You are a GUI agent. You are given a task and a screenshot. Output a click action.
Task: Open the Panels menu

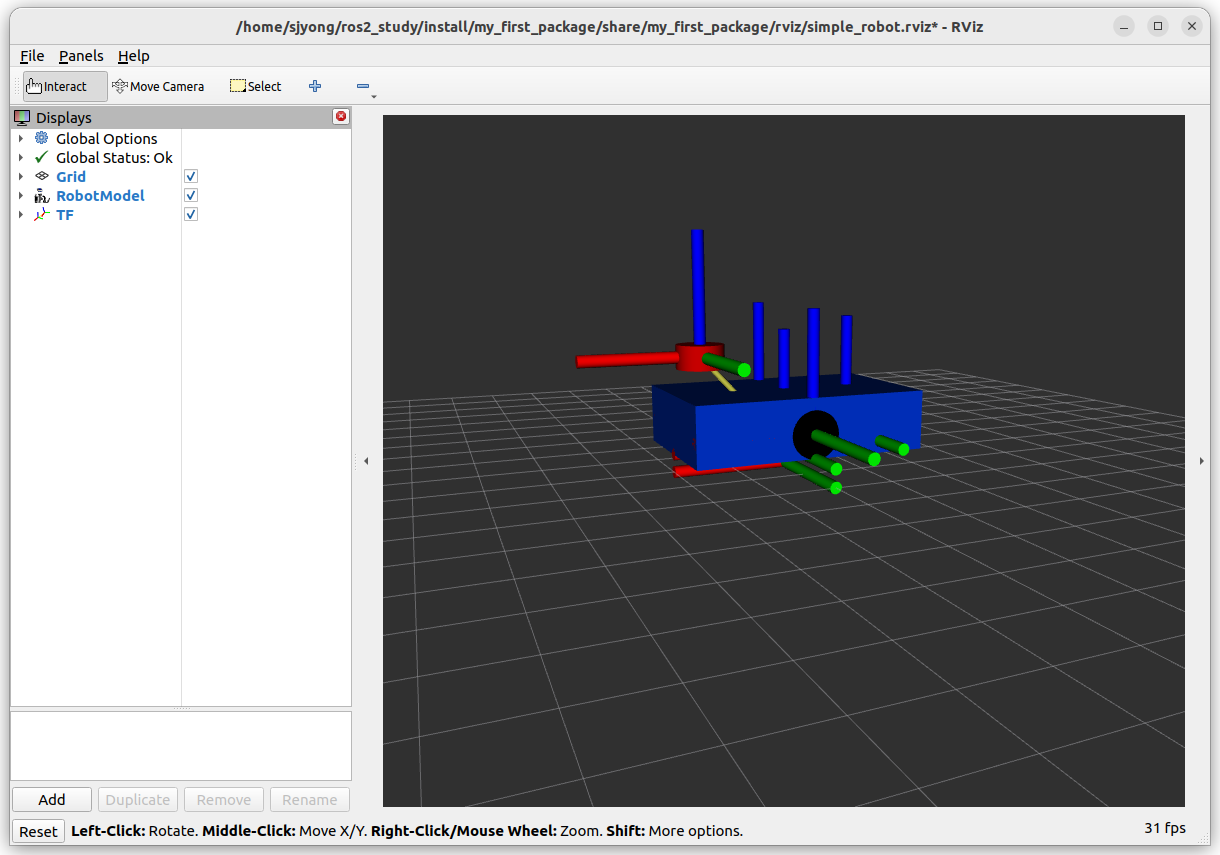point(81,56)
